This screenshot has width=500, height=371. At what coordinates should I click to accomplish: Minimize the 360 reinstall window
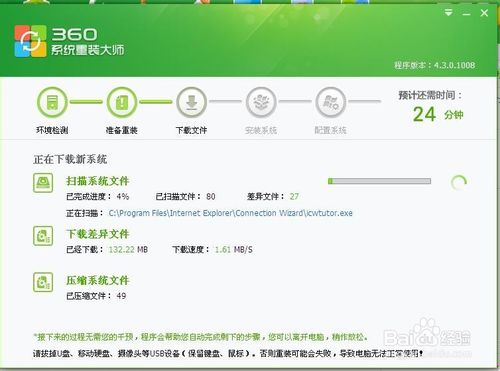466,14
